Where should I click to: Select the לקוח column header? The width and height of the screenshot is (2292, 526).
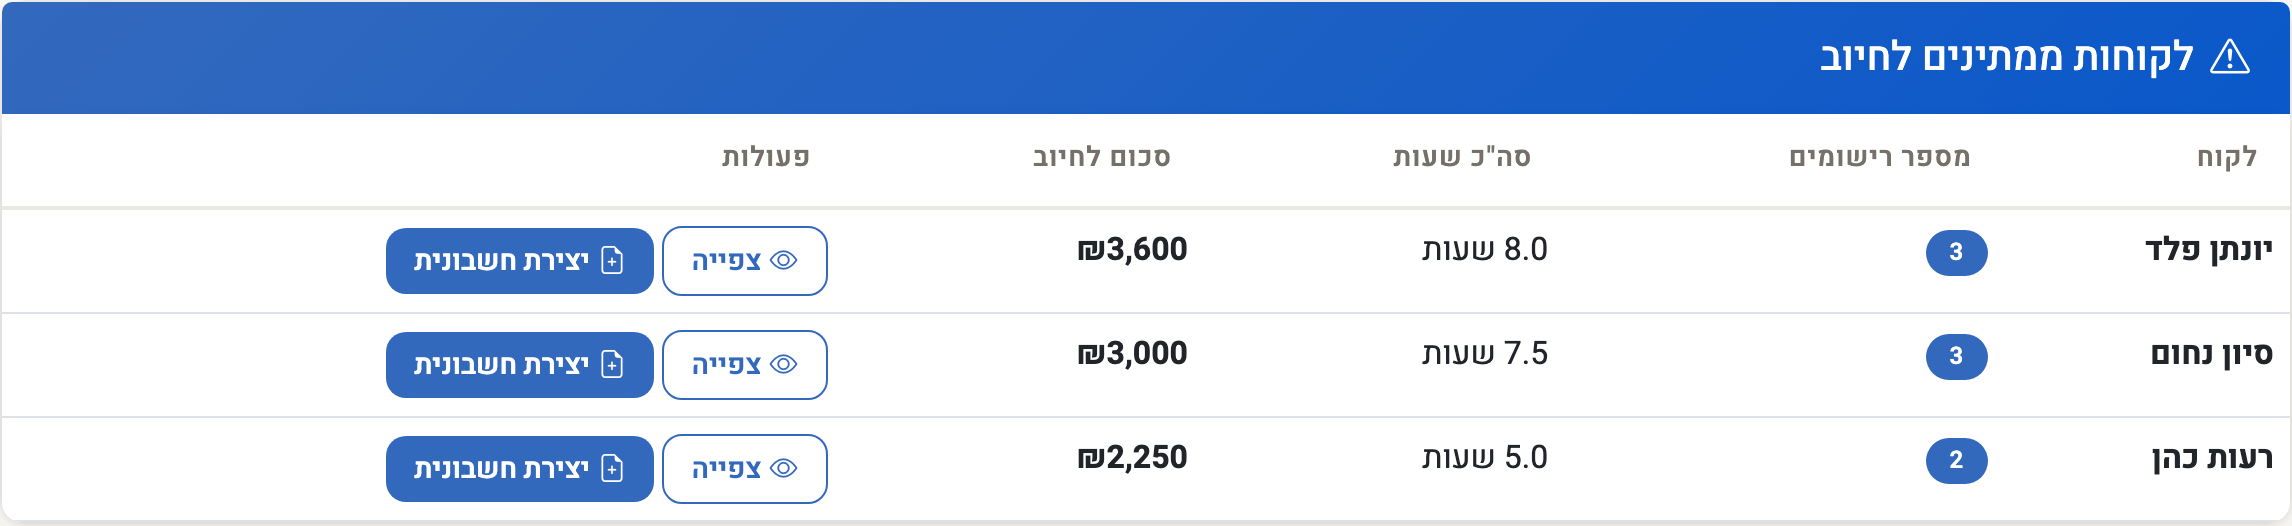tap(2226, 157)
